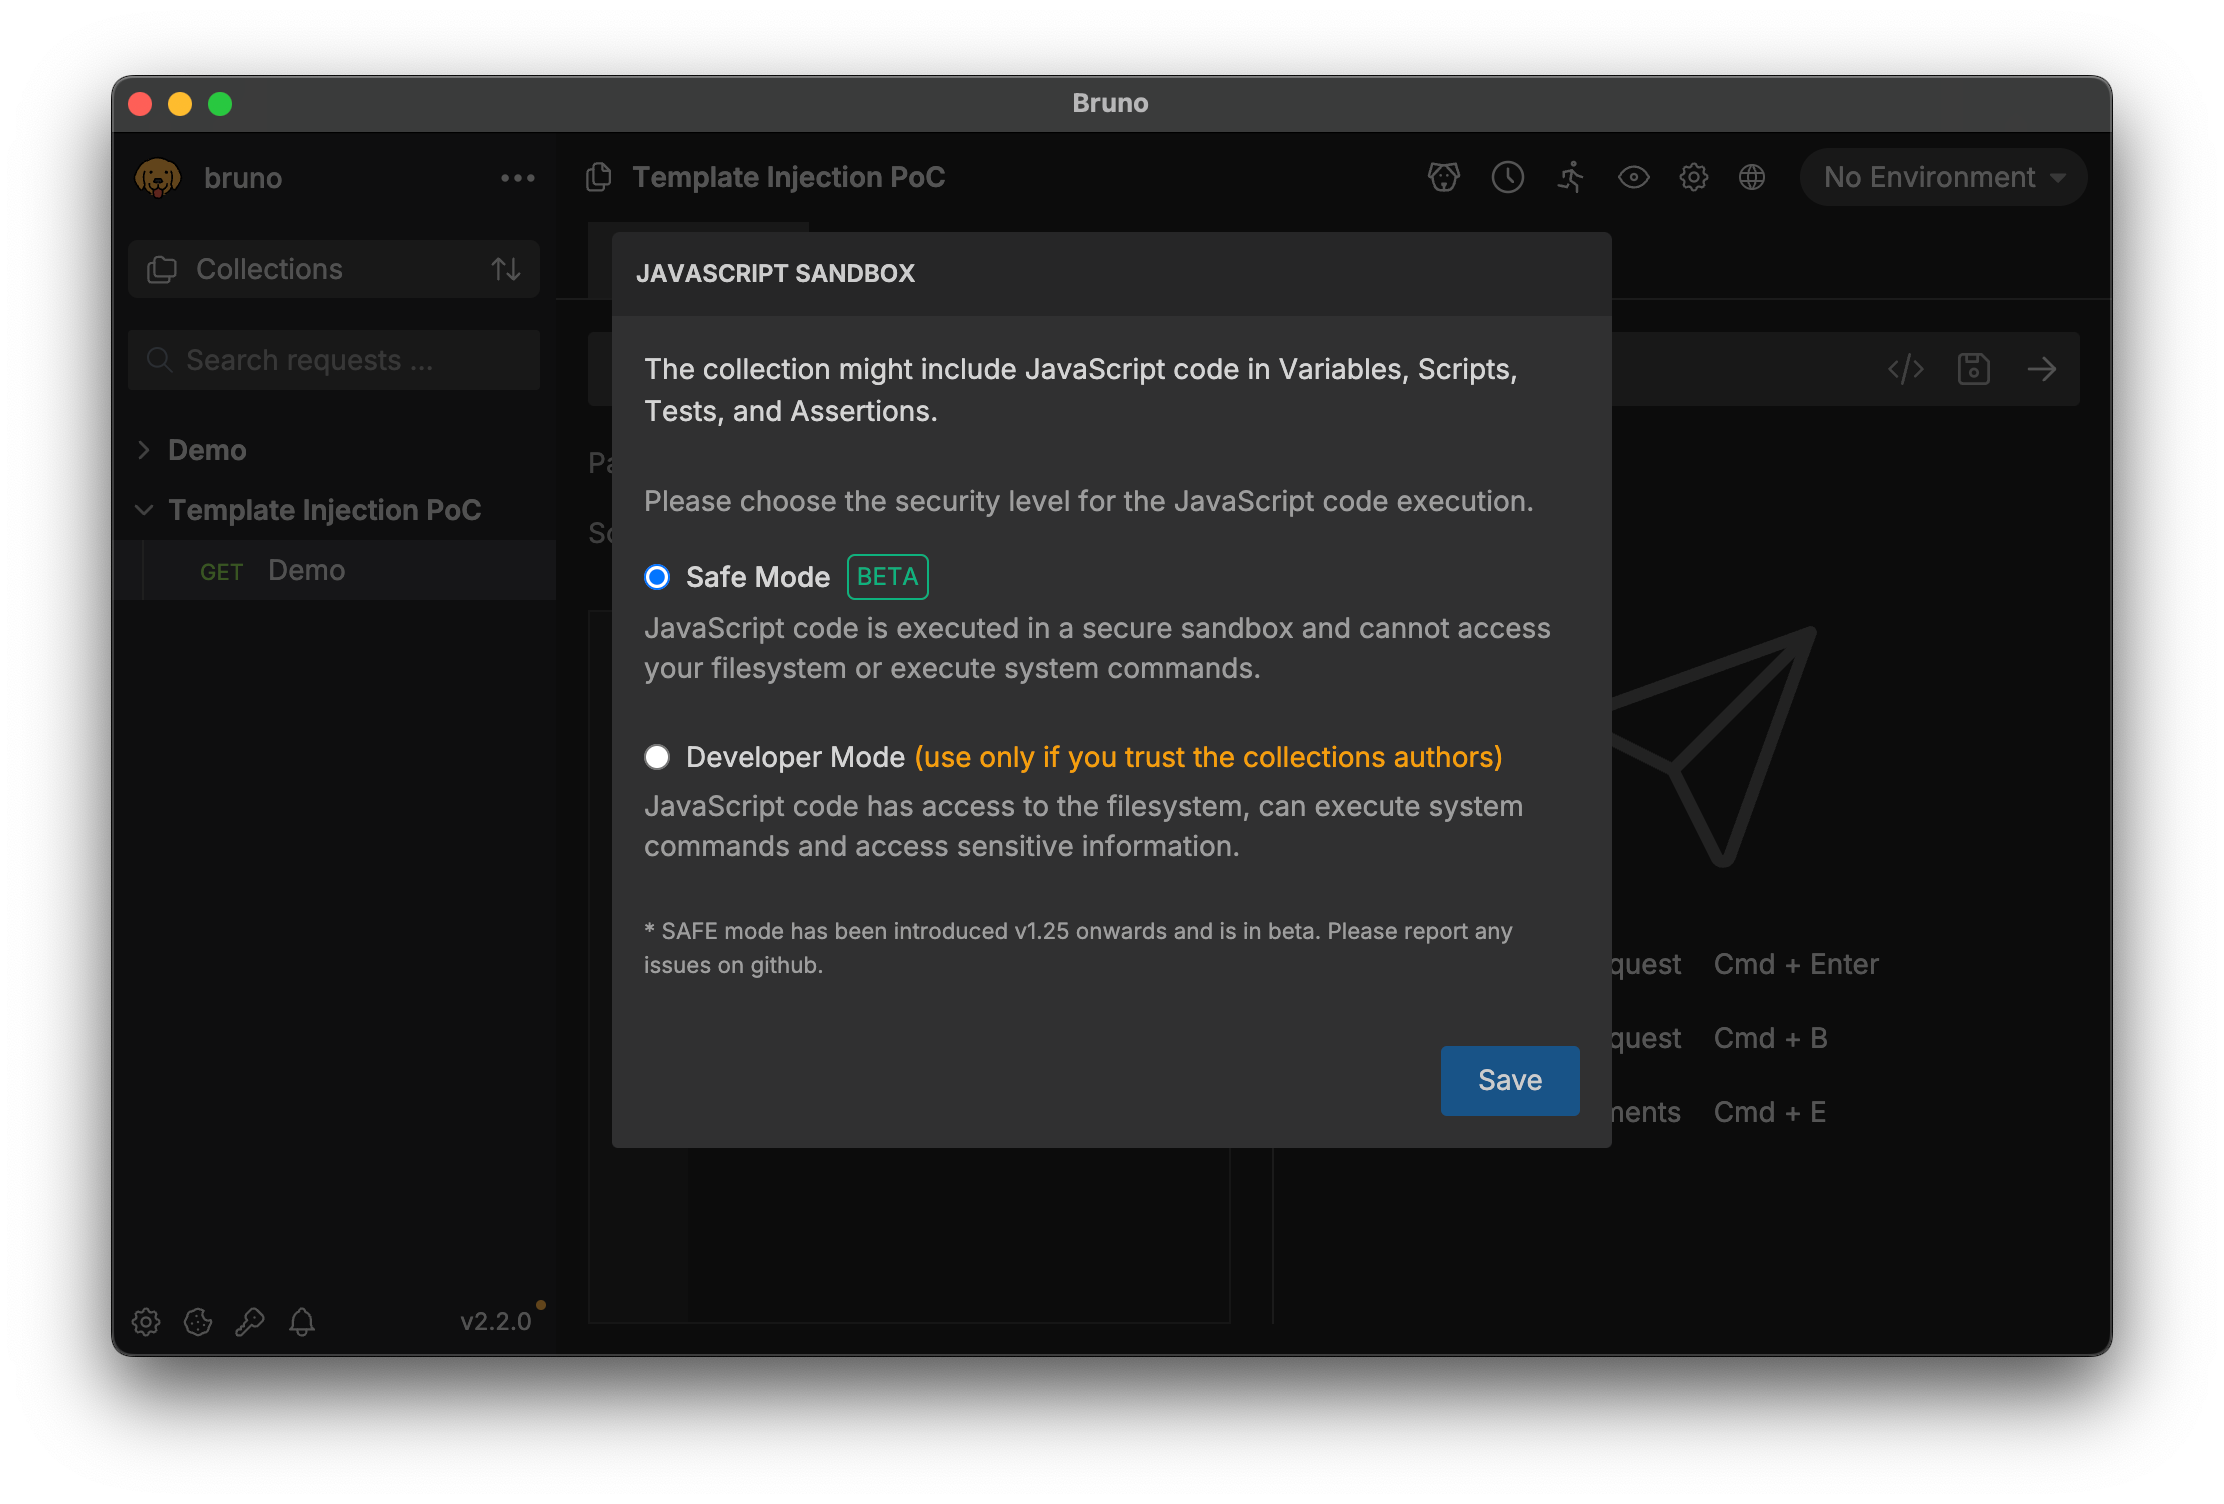Open the bruno workspace options menu
This screenshot has width=2224, height=1504.
click(x=518, y=177)
